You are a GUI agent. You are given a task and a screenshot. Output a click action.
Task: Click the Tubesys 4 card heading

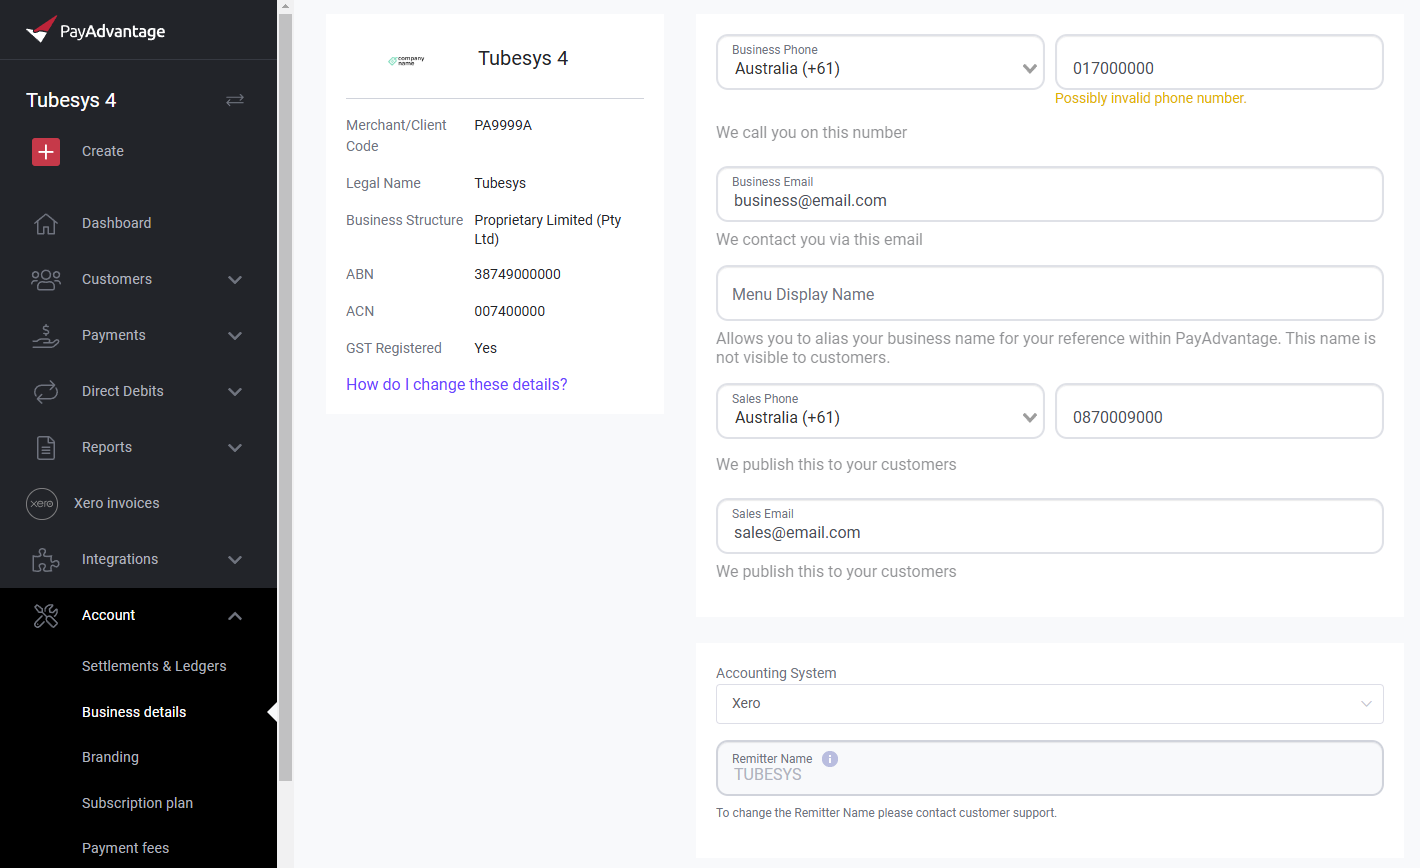click(523, 58)
